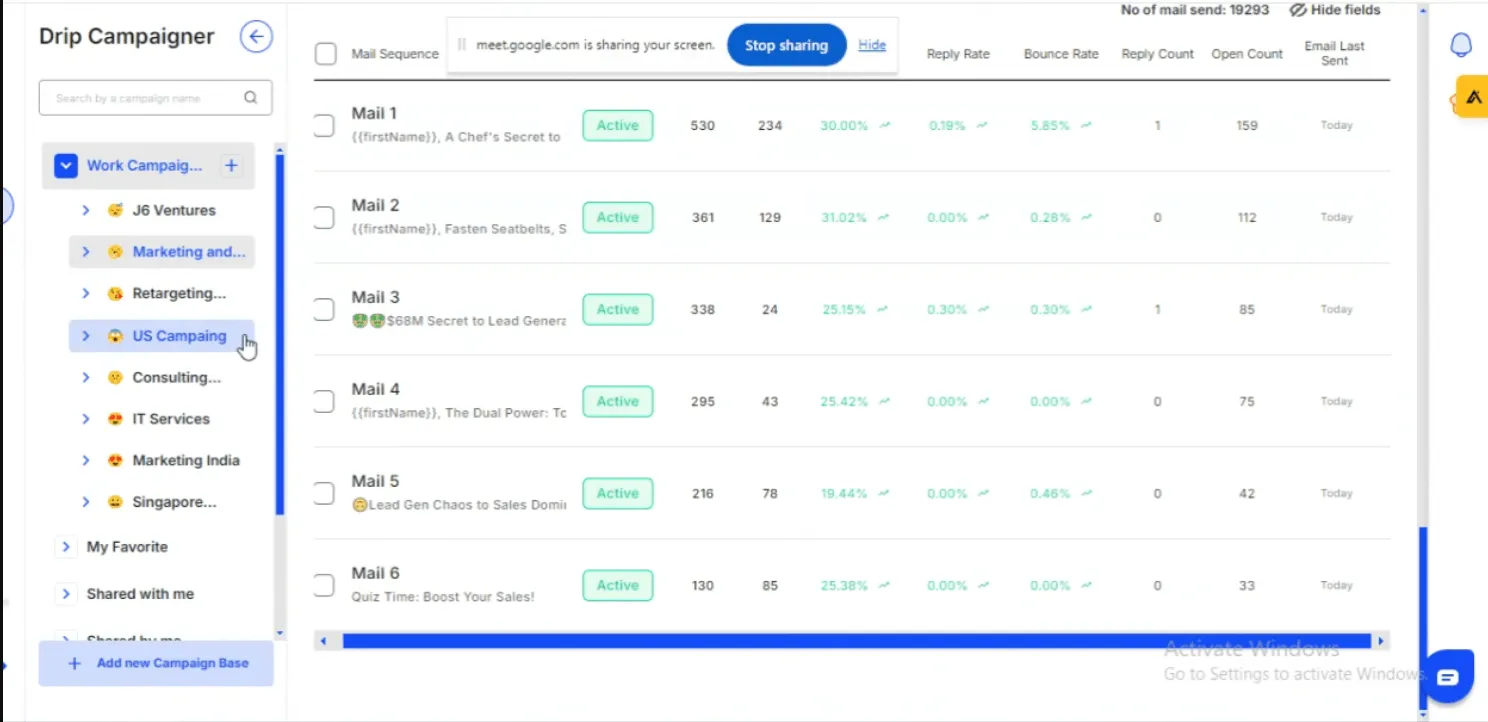Click the plus icon next to Work Campaign
The width and height of the screenshot is (1488, 722).
(x=231, y=165)
